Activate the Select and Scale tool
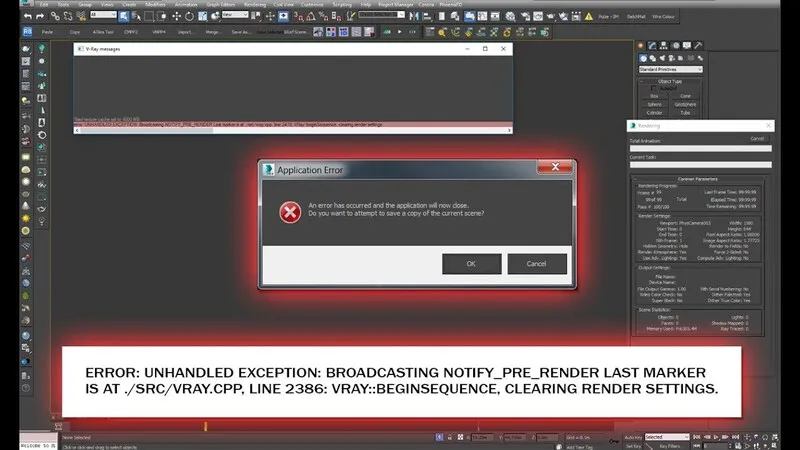The height and width of the screenshot is (450, 800). coord(203,16)
